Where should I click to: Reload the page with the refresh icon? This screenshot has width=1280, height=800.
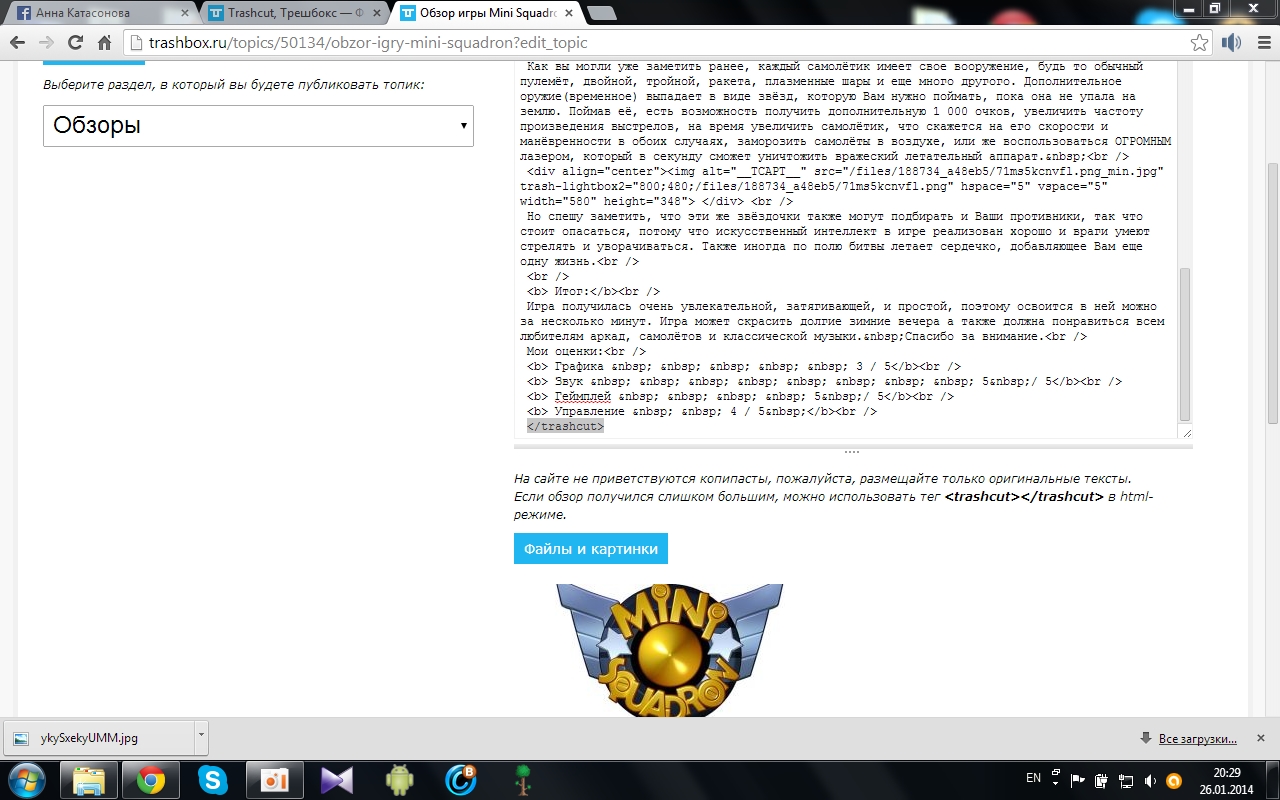coord(75,43)
